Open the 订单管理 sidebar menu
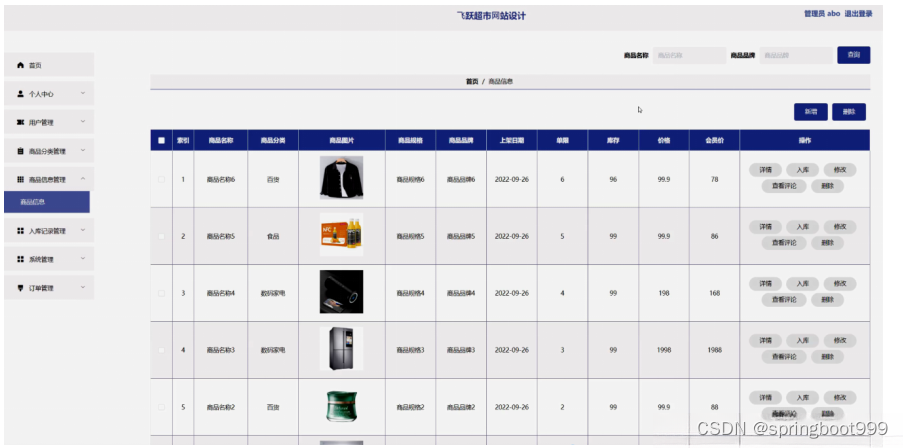The width and height of the screenshot is (903, 448). pos(49,287)
